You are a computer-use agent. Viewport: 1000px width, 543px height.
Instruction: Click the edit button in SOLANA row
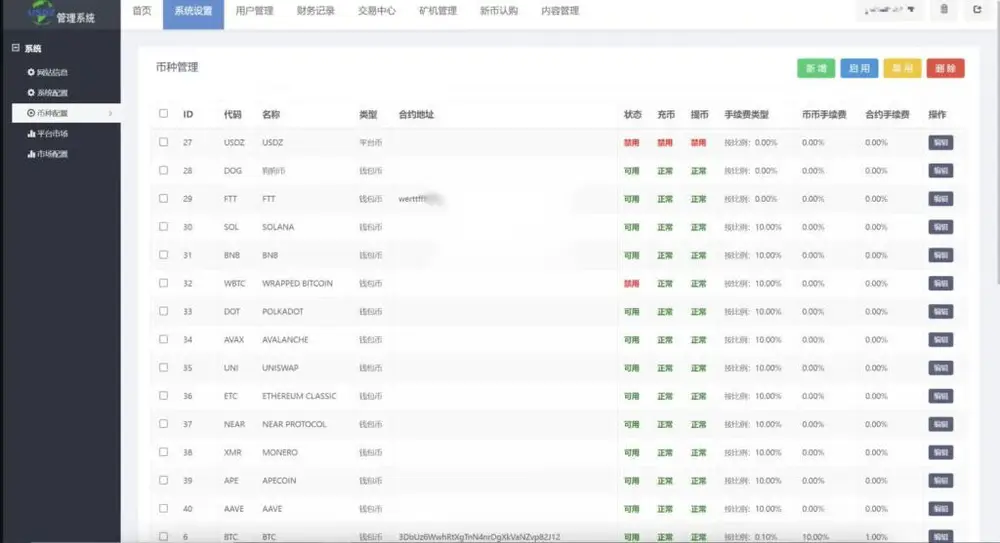pyautogui.click(x=941, y=227)
